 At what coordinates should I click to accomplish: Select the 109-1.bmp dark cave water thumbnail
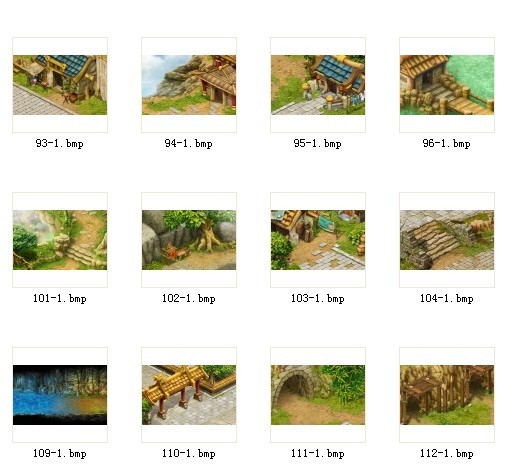point(60,395)
